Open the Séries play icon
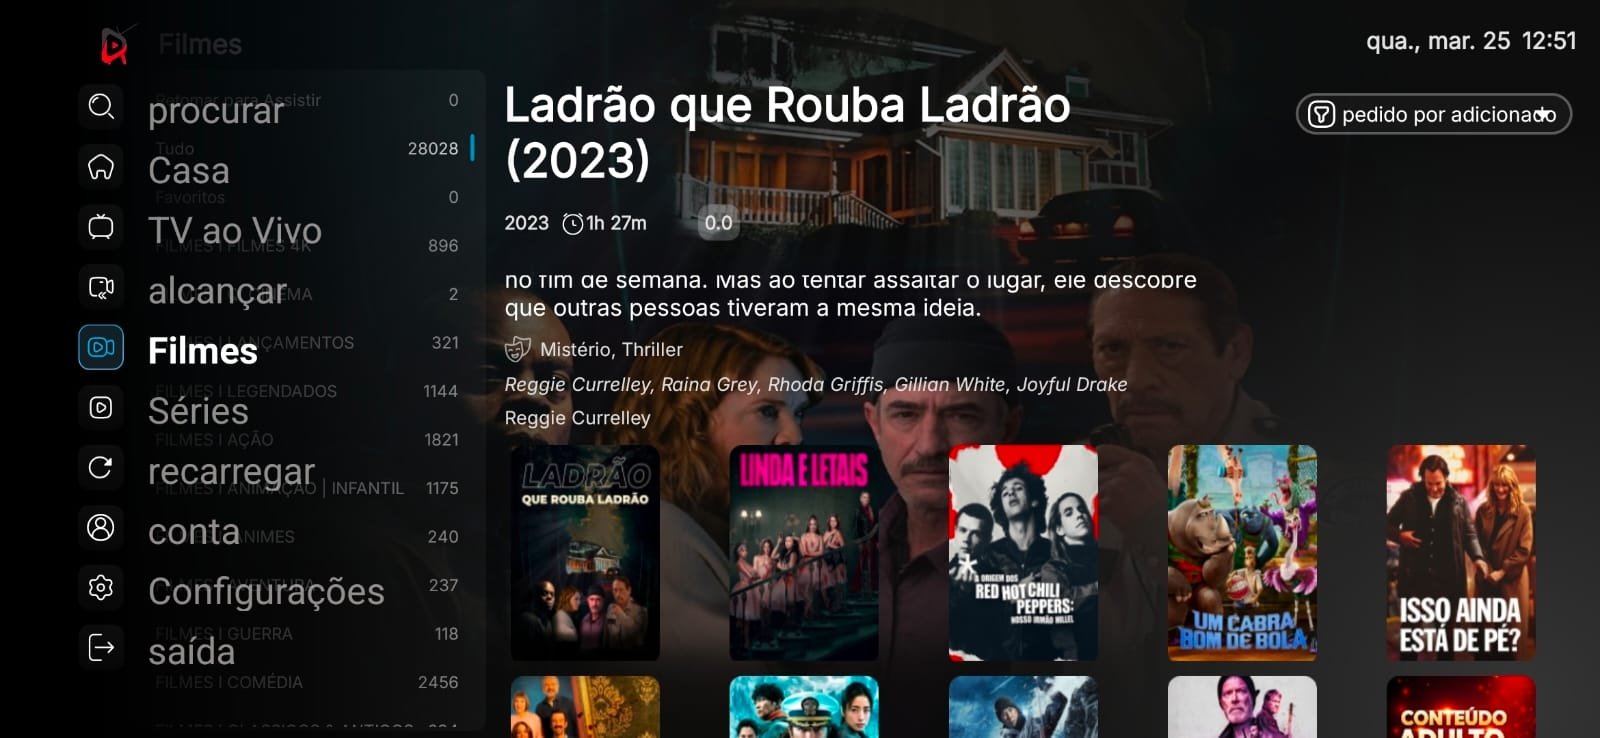 [x=101, y=407]
